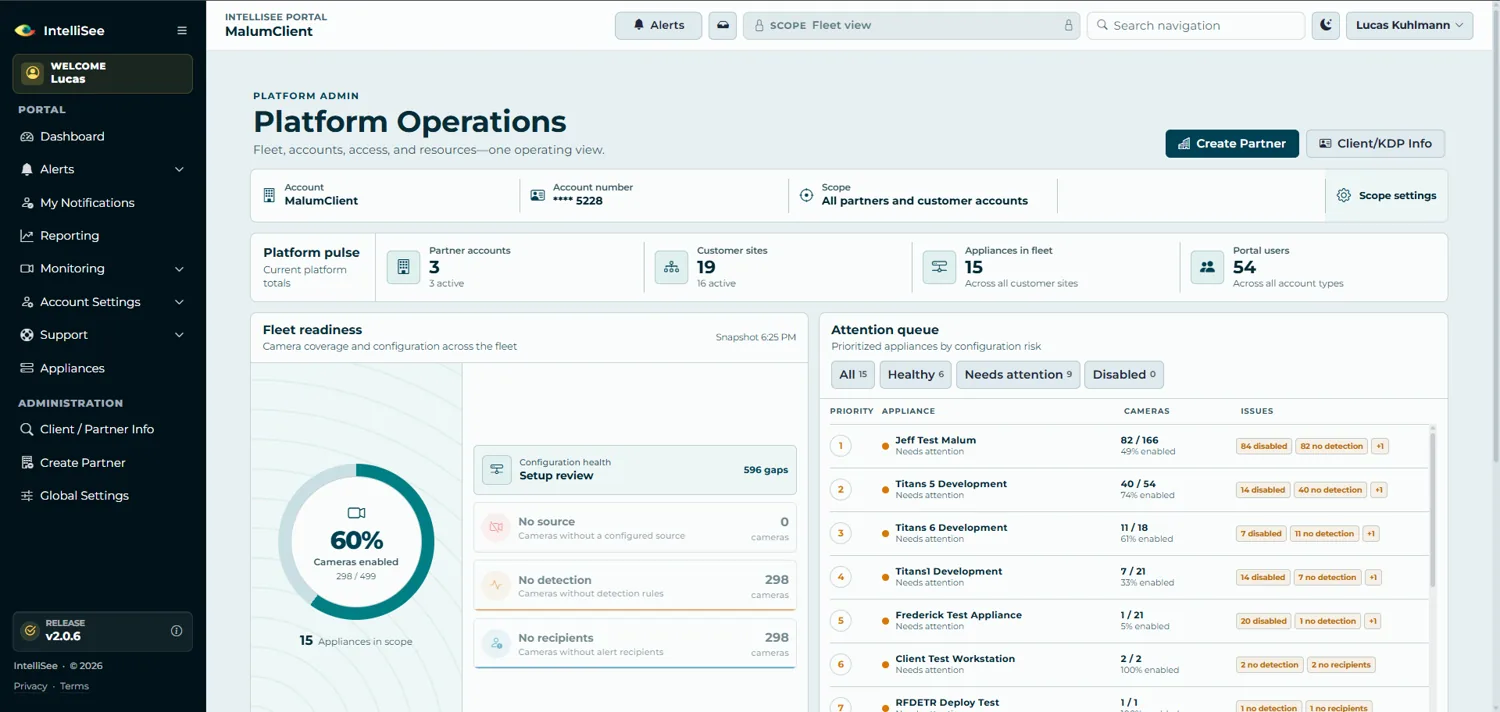The height and width of the screenshot is (712, 1500).
Task: Click the Account number card icon
Action: point(537,195)
